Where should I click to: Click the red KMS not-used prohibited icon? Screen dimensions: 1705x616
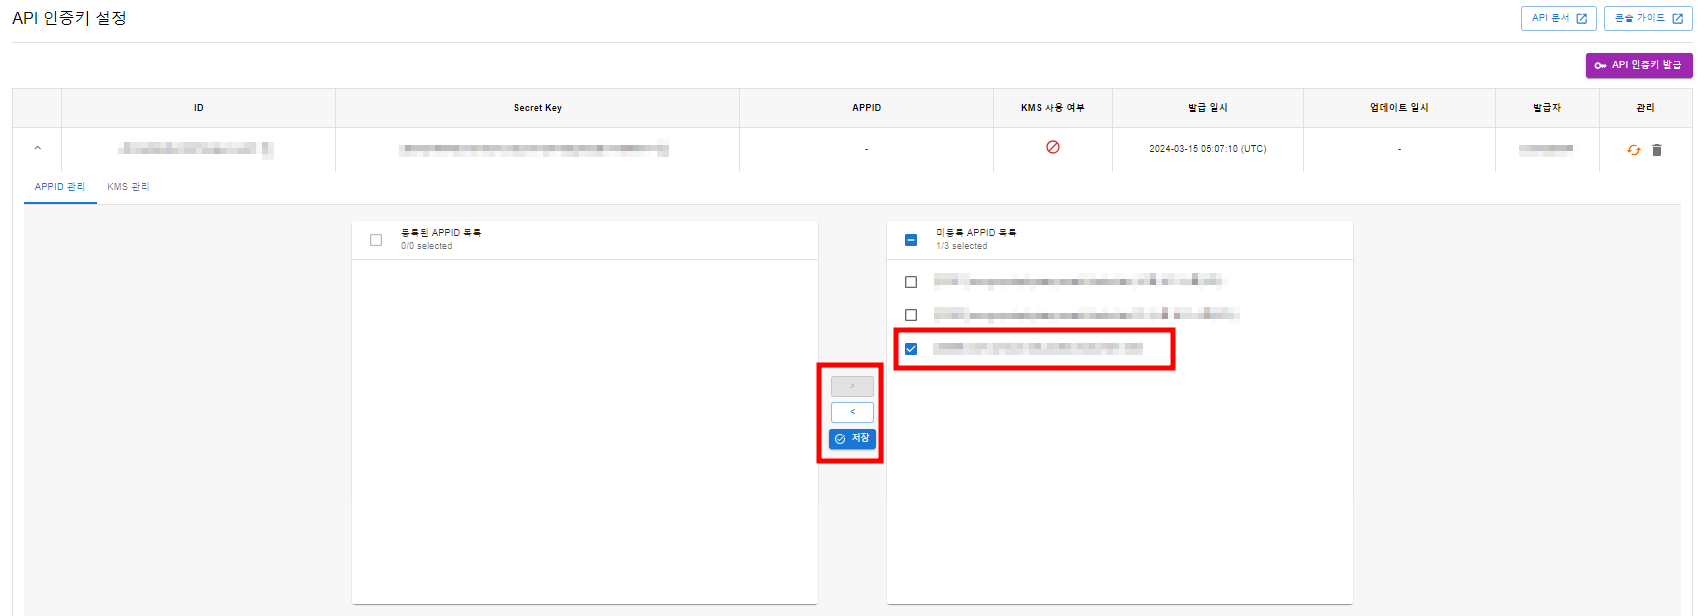(x=1053, y=147)
